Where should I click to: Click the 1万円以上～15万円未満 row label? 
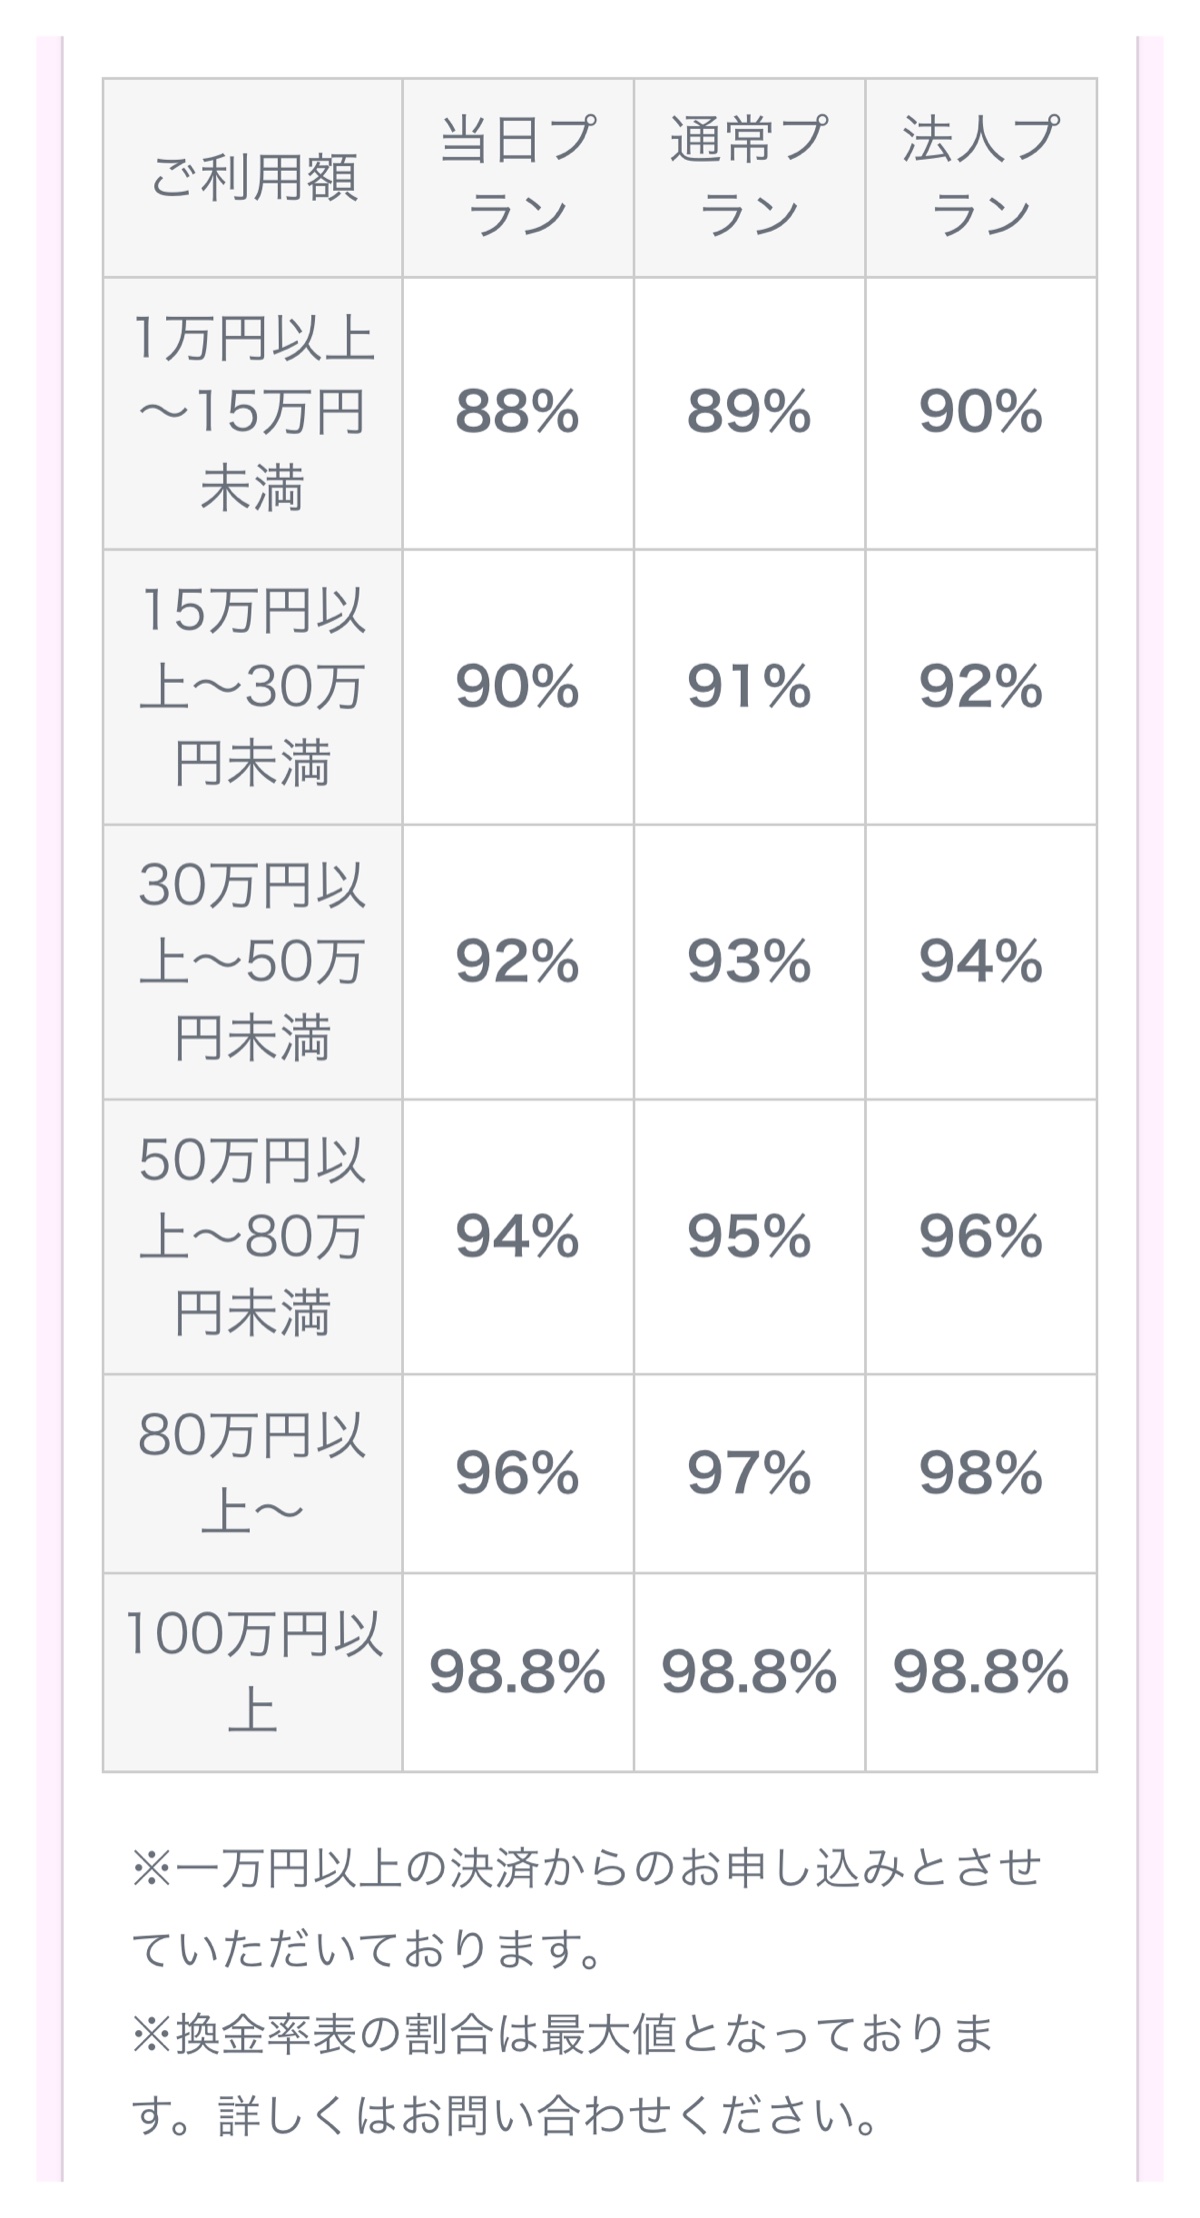[253, 413]
